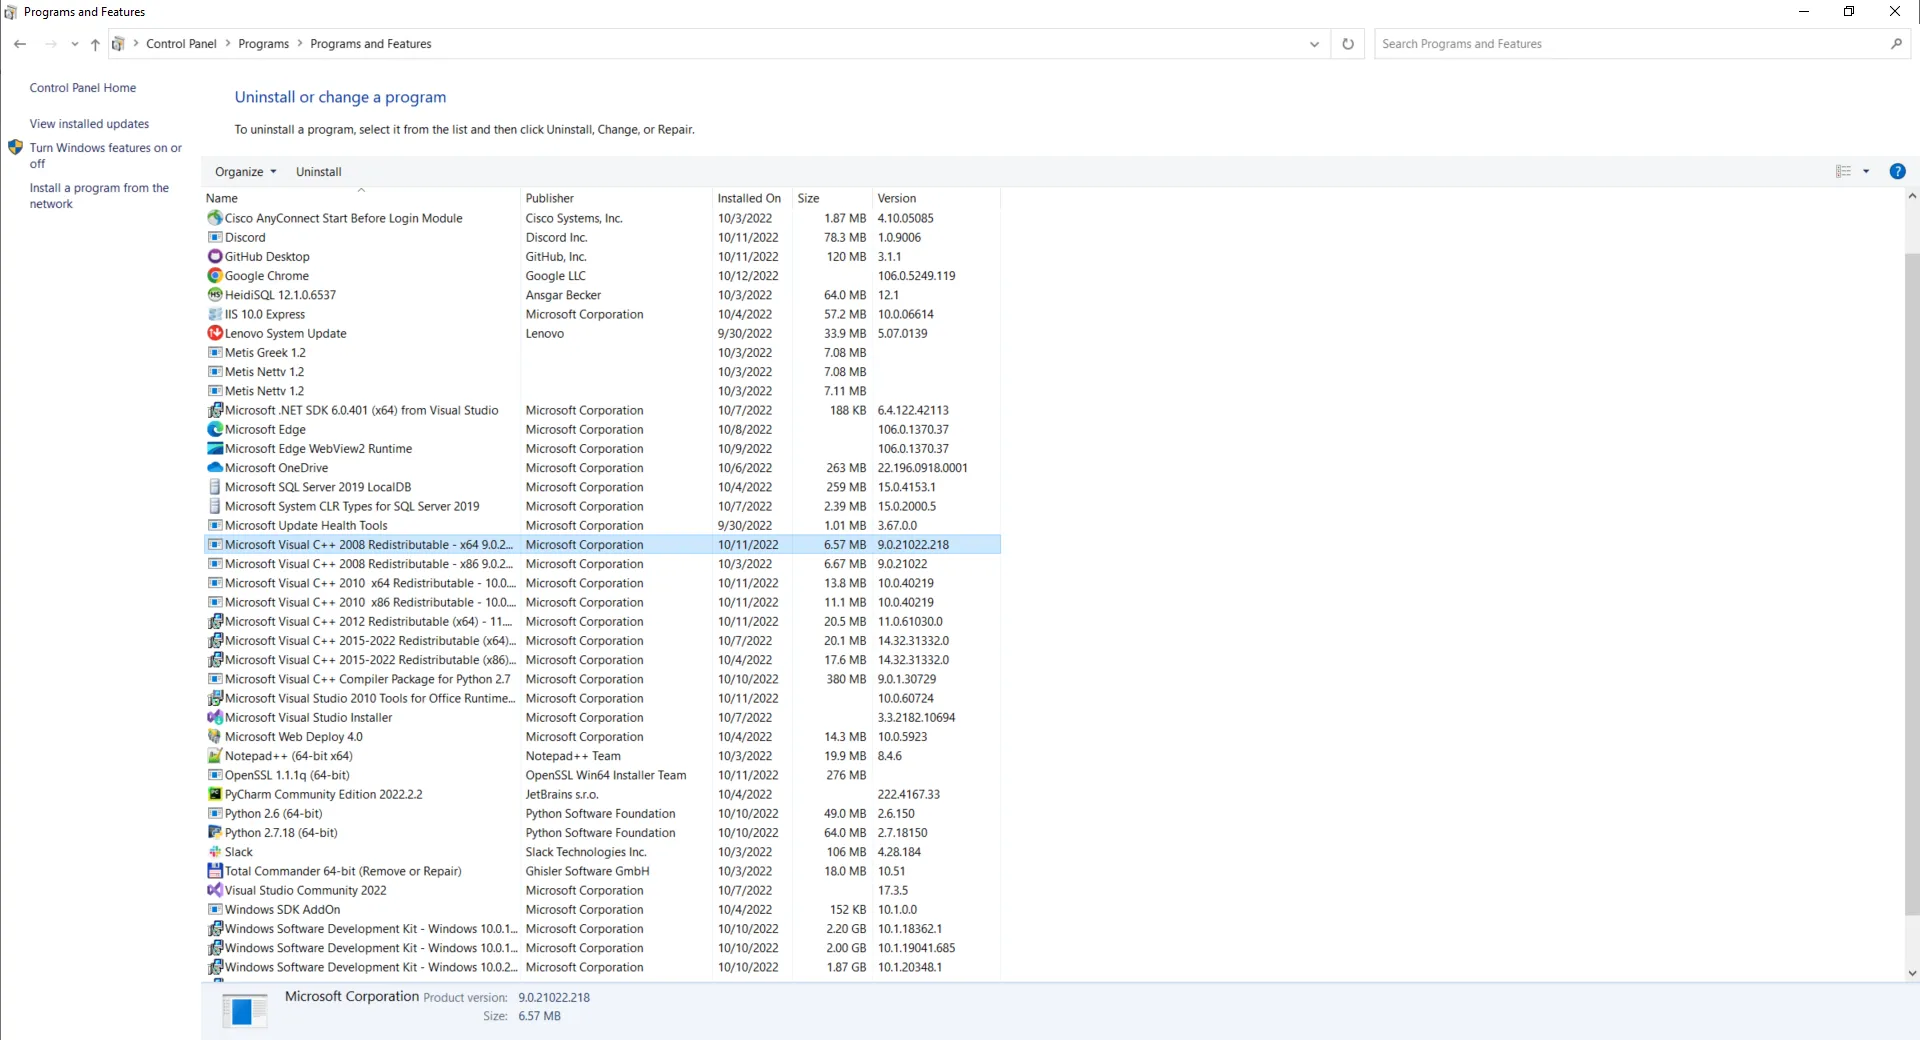Click the Visual Studio Community 2022 icon

tap(214, 891)
